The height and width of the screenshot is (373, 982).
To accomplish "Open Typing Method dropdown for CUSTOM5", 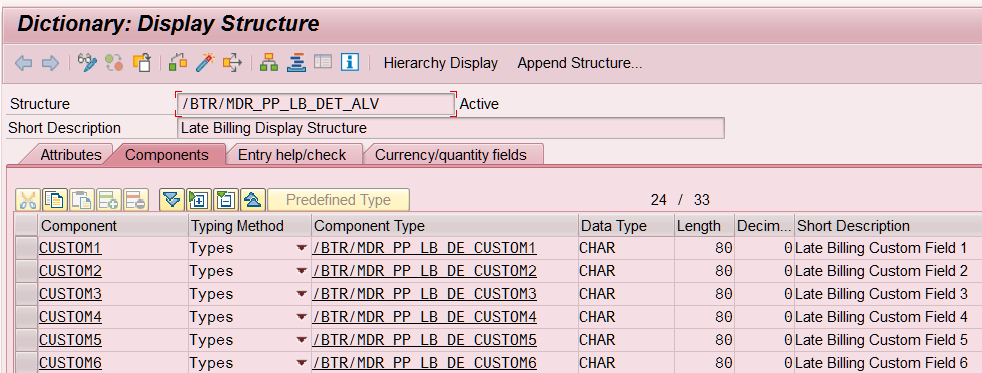I will point(302,340).
